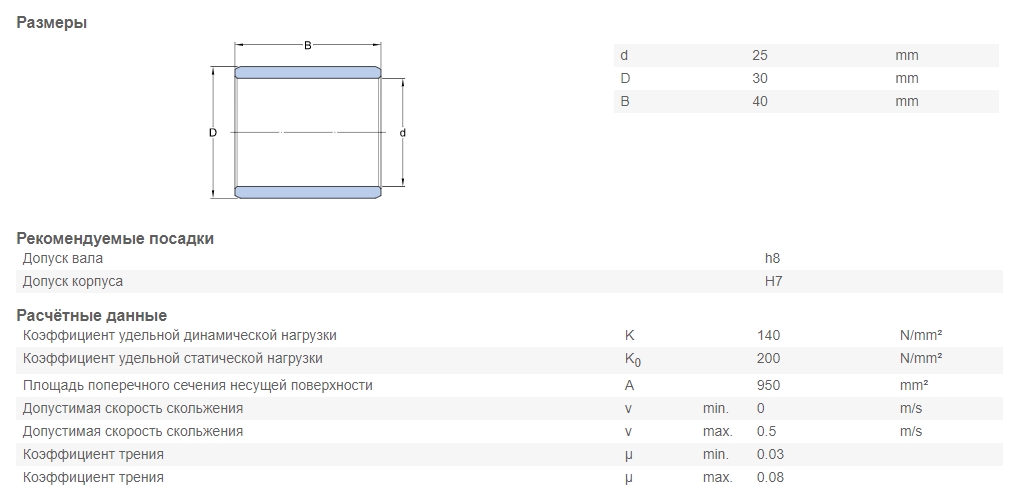Click the shaft tolerance value h8
This screenshot has height=497, width=1031.
(772, 258)
